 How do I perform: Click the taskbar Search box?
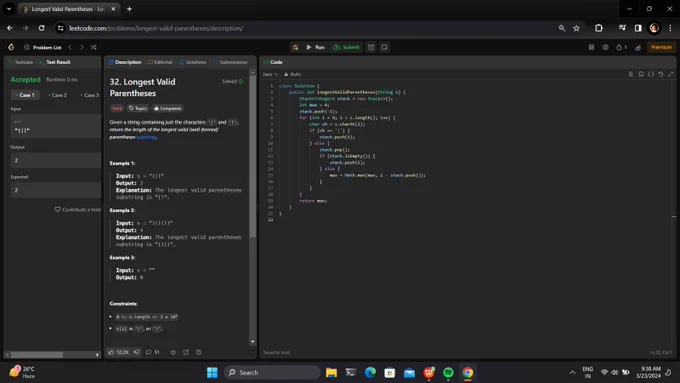pos(272,373)
